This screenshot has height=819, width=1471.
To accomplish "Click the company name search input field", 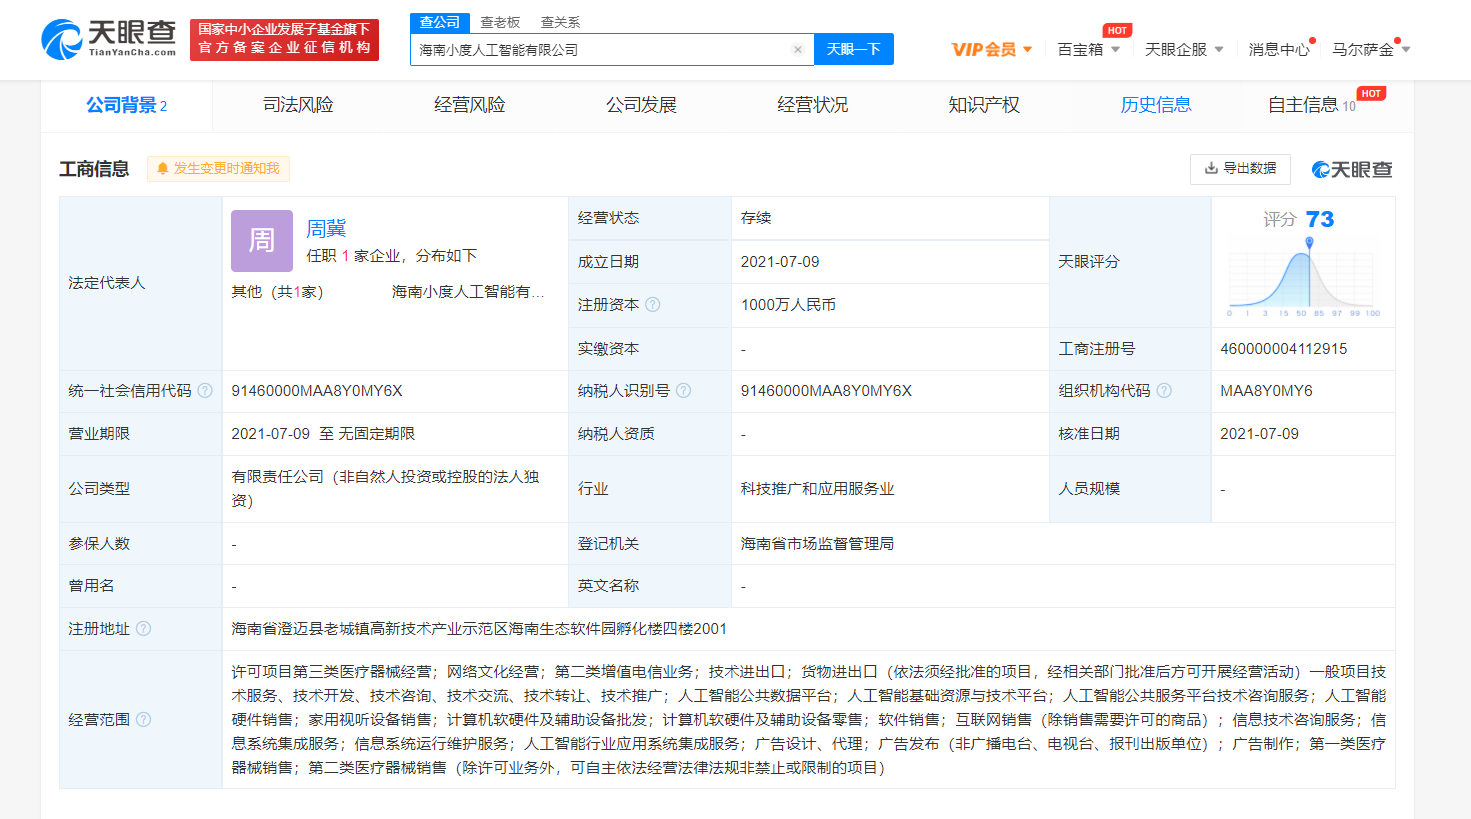I will (600, 50).
